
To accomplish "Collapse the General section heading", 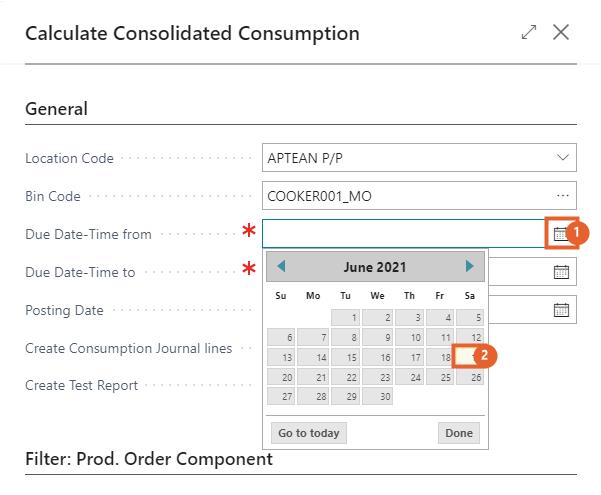I will pyautogui.click(x=56, y=109).
